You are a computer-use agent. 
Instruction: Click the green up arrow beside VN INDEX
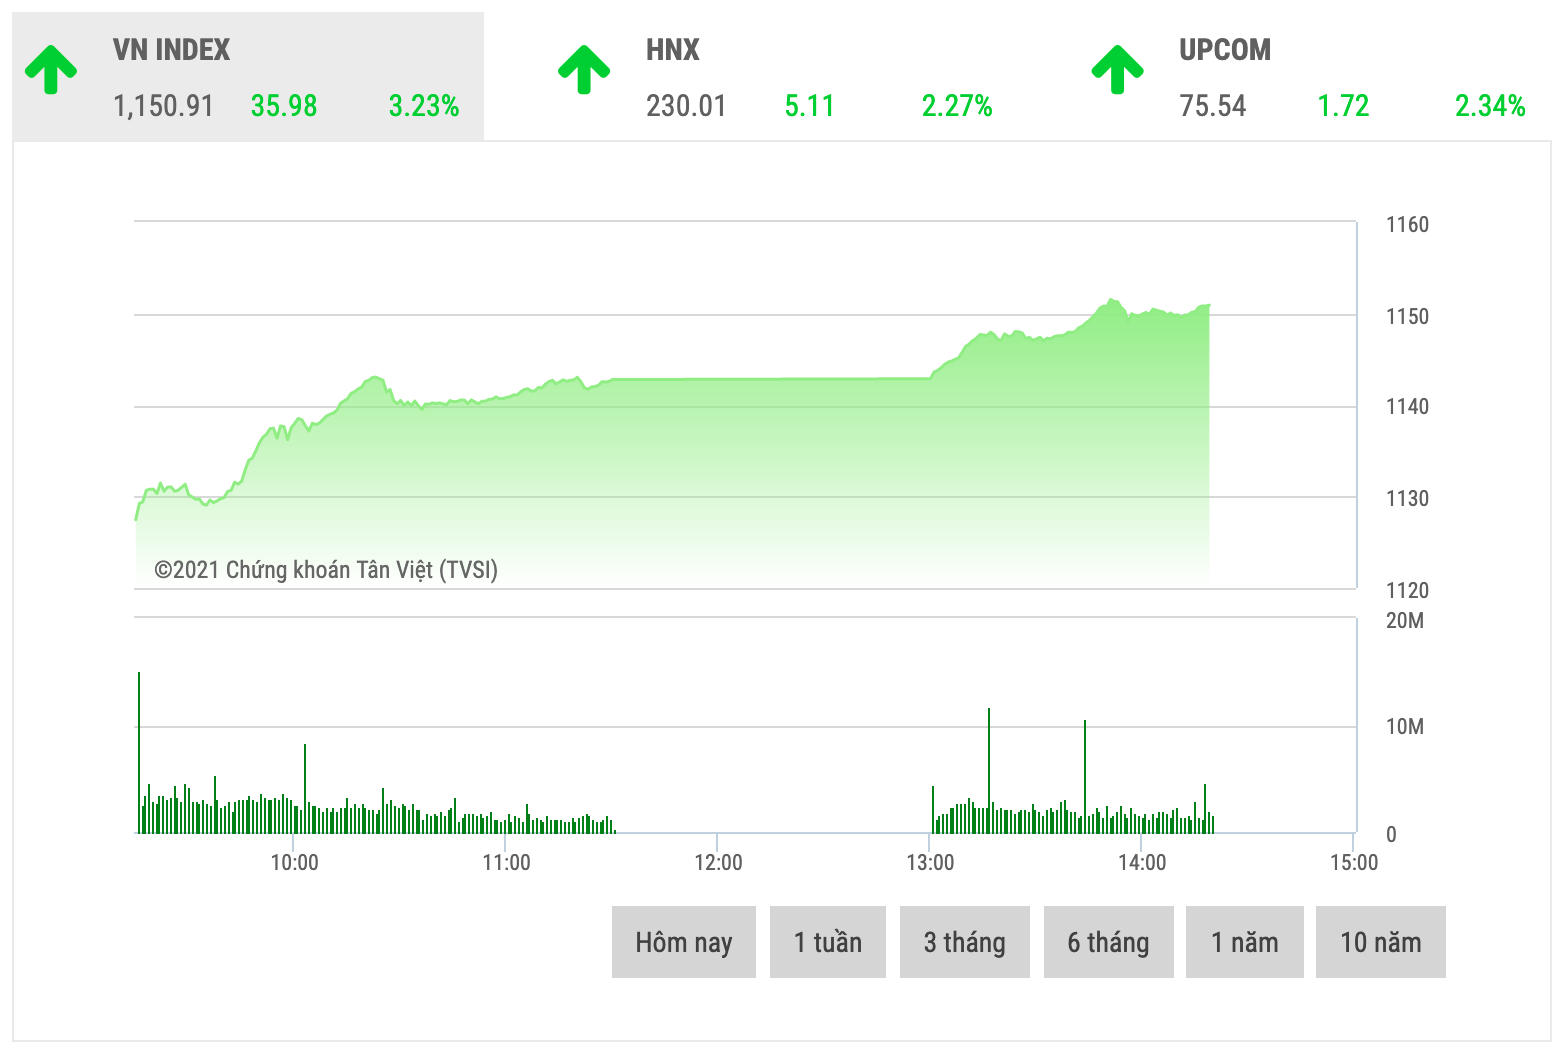point(51,71)
